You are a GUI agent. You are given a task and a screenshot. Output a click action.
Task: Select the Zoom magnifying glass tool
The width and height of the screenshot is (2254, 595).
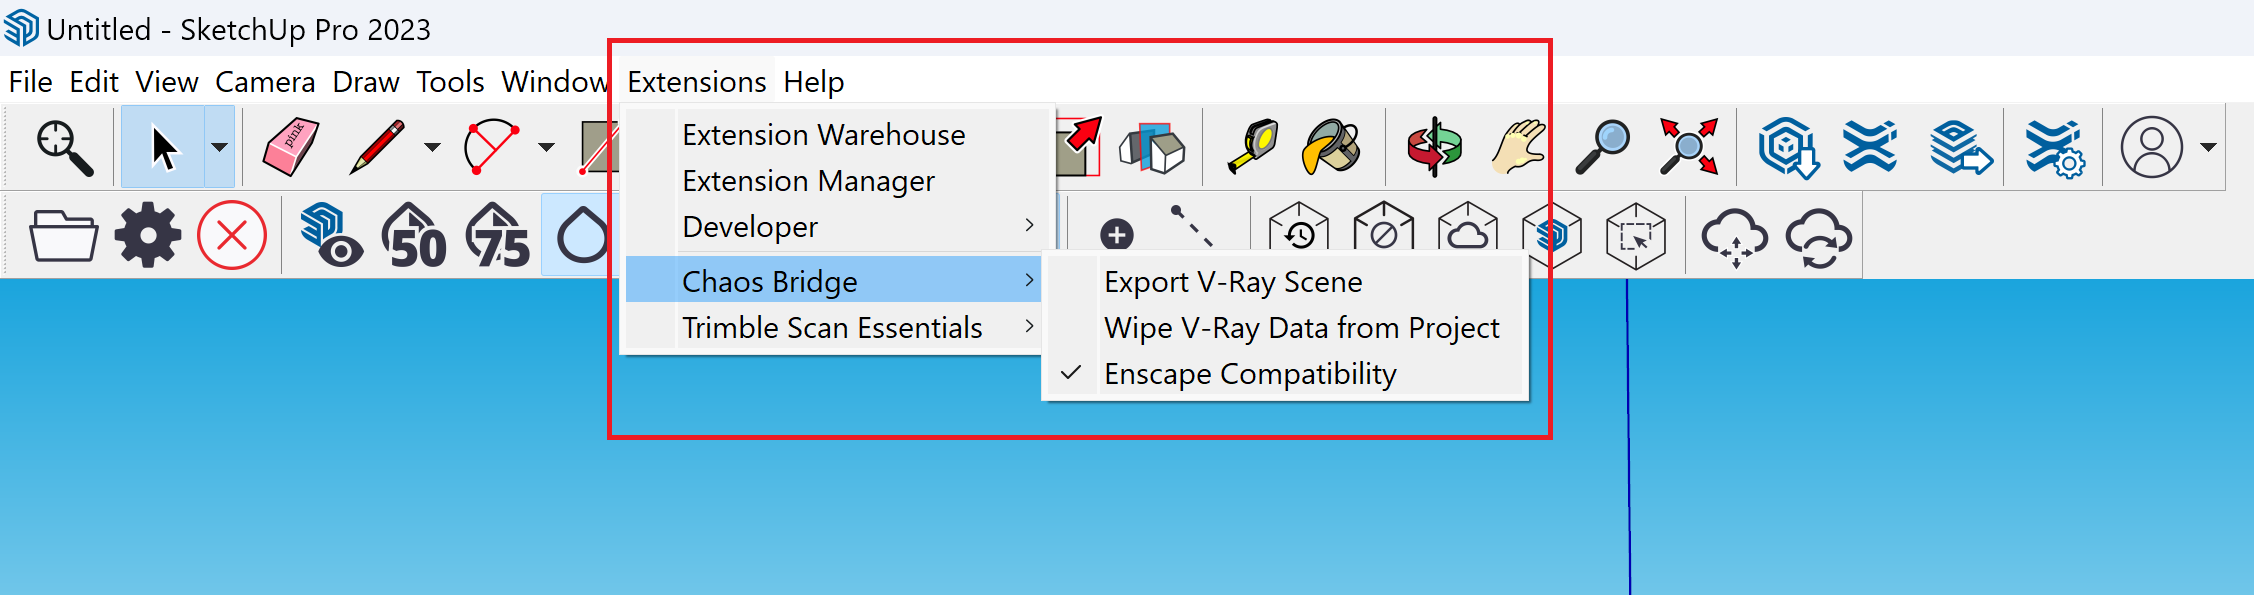click(1602, 148)
